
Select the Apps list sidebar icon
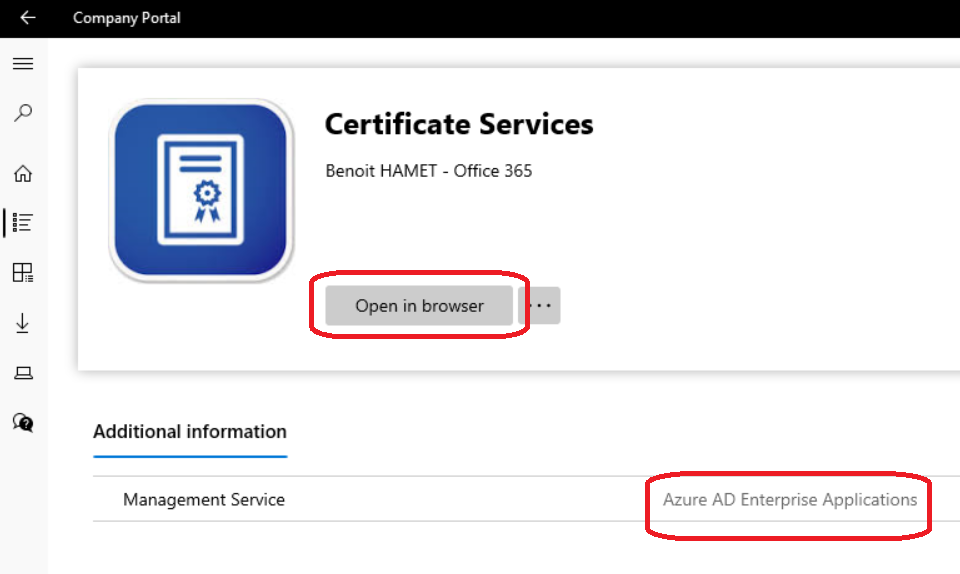[23, 223]
